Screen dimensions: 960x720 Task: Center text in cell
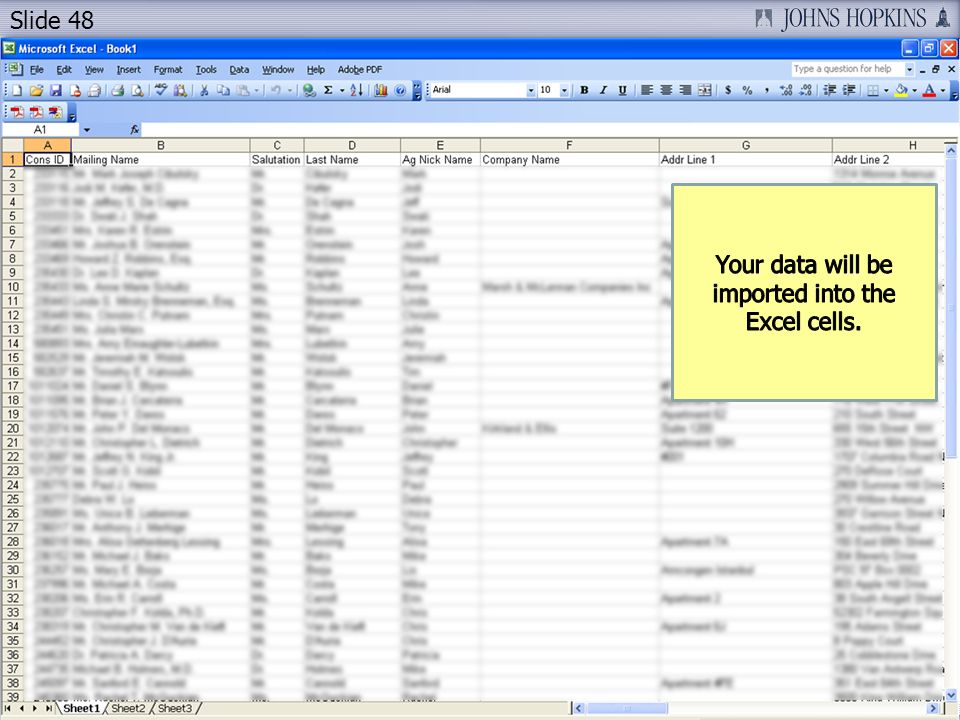[x=666, y=91]
